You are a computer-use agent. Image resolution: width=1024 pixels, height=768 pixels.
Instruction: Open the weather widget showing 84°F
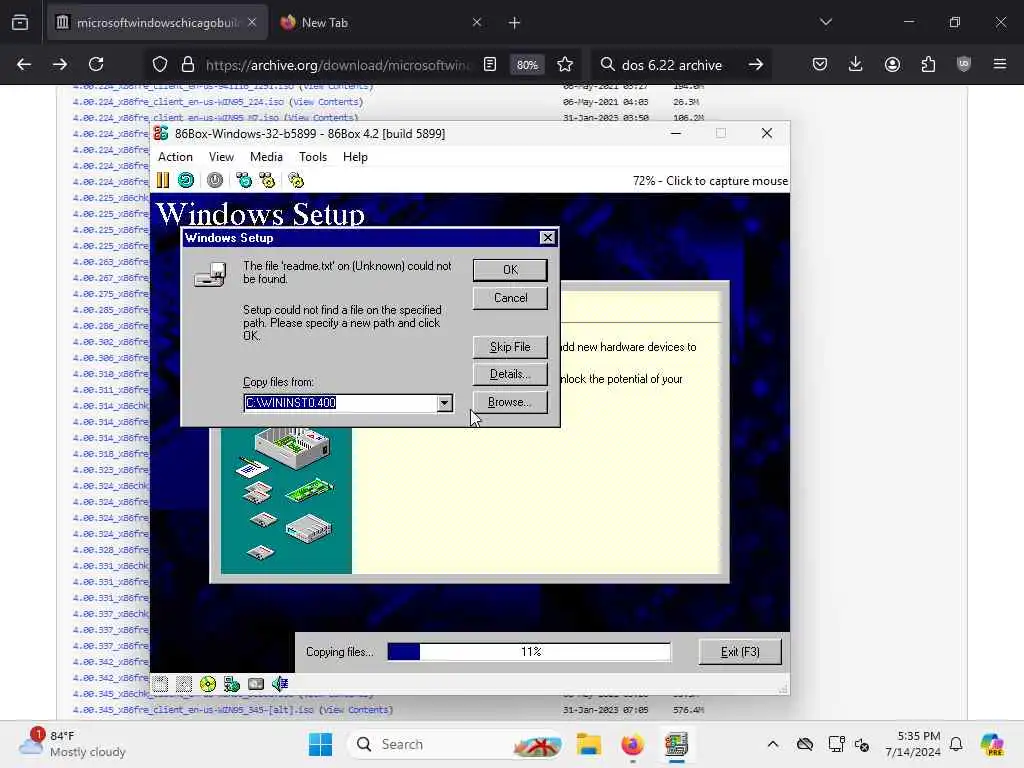click(72, 744)
